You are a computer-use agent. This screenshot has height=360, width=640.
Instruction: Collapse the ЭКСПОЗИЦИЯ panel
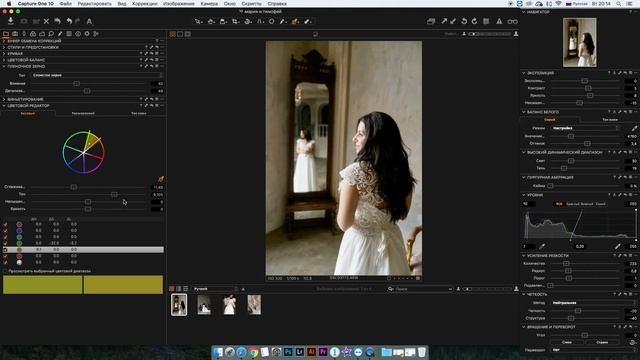click(x=524, y=73)
